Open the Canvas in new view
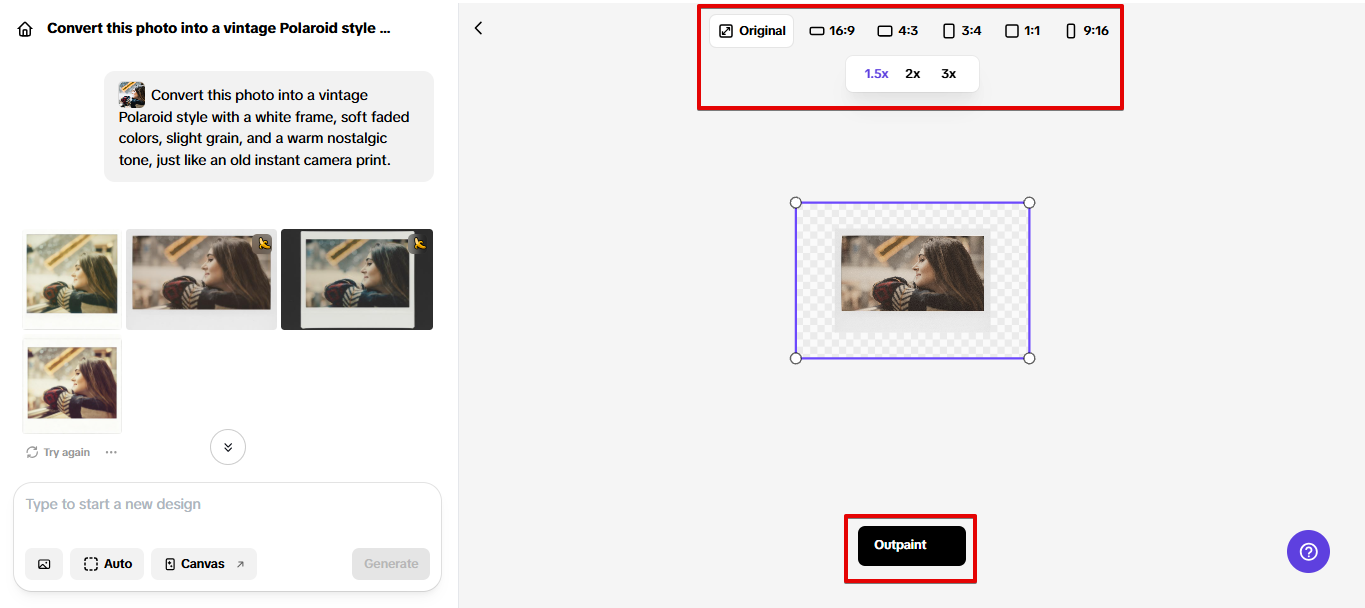The width and height of the screenshot is (1365, 608). point(204,564)
